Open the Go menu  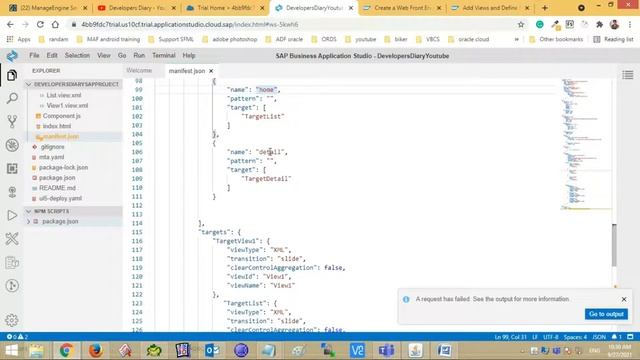tap(122, 56)
